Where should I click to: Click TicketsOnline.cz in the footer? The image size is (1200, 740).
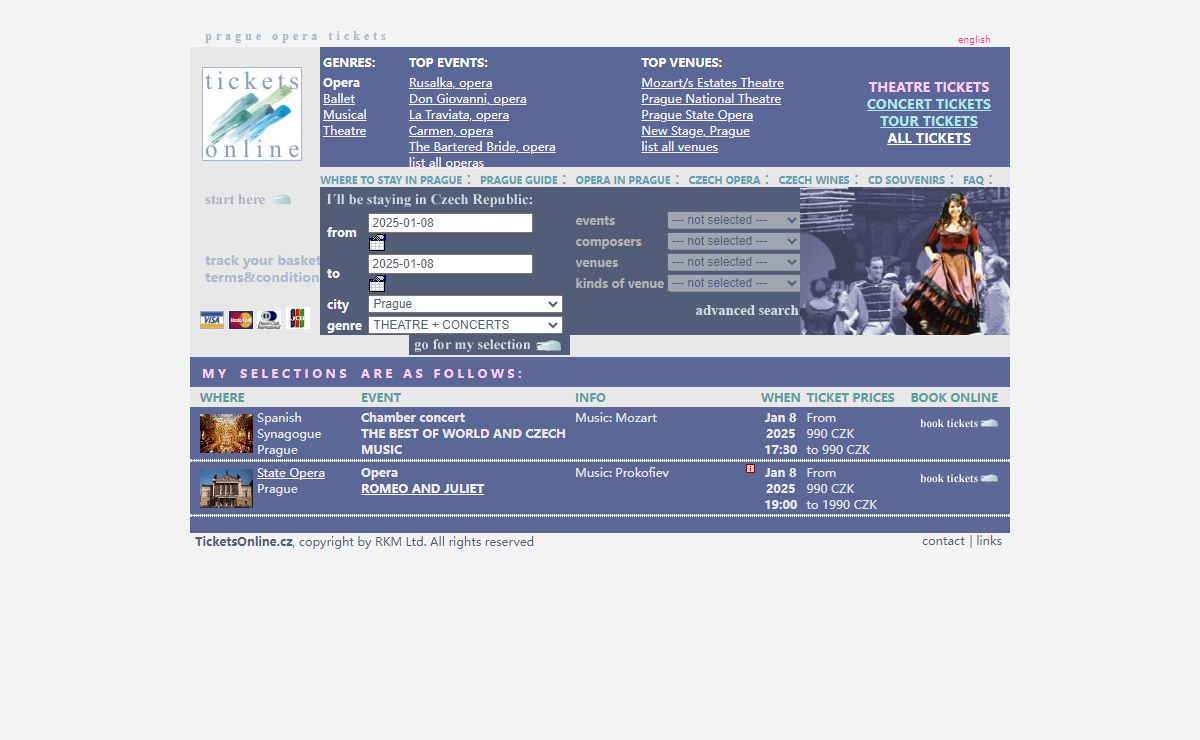tap(244, 542)
